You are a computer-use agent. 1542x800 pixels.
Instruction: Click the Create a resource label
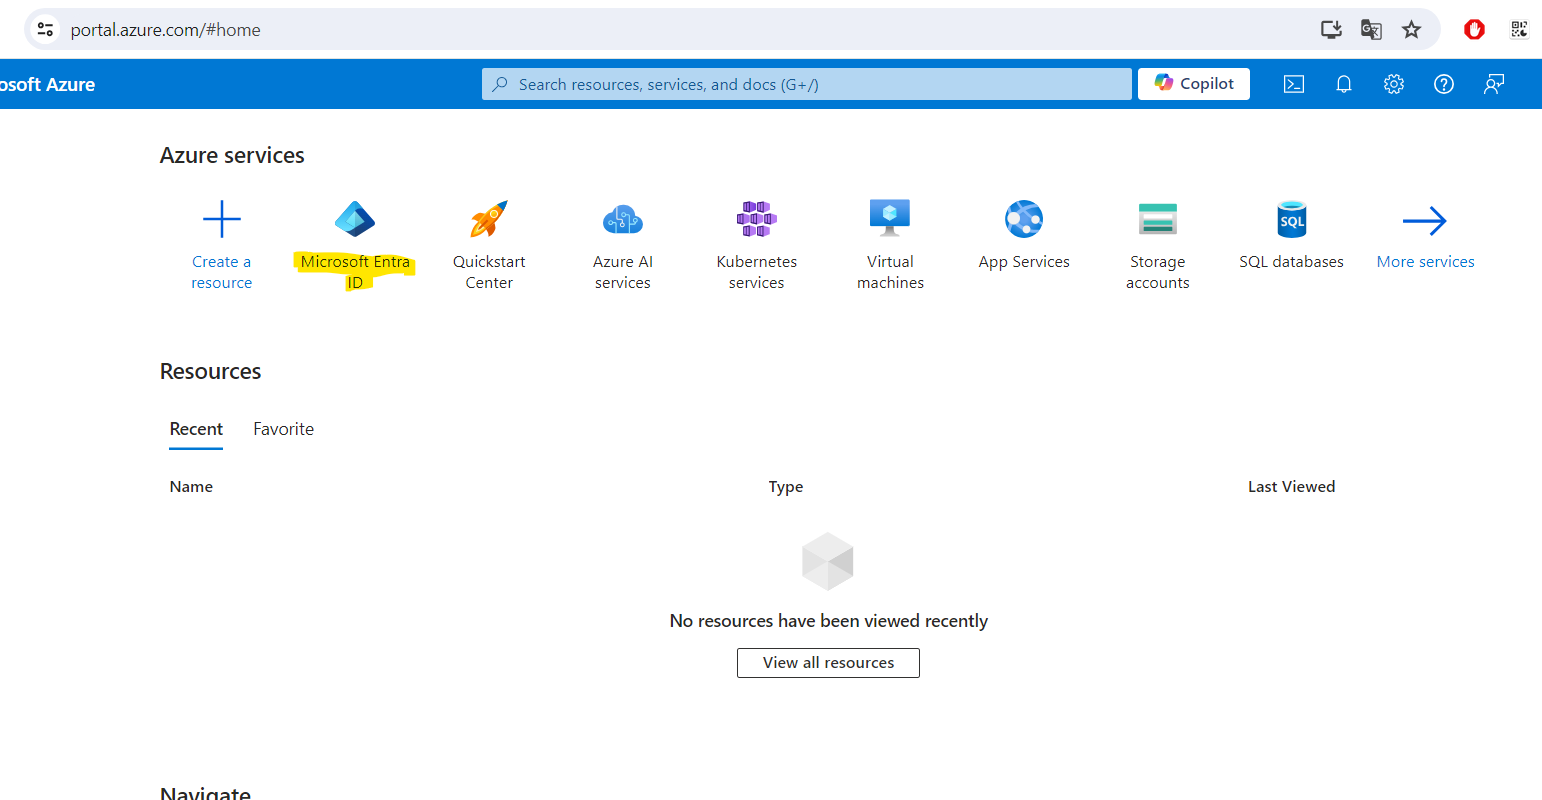[222, 272]
